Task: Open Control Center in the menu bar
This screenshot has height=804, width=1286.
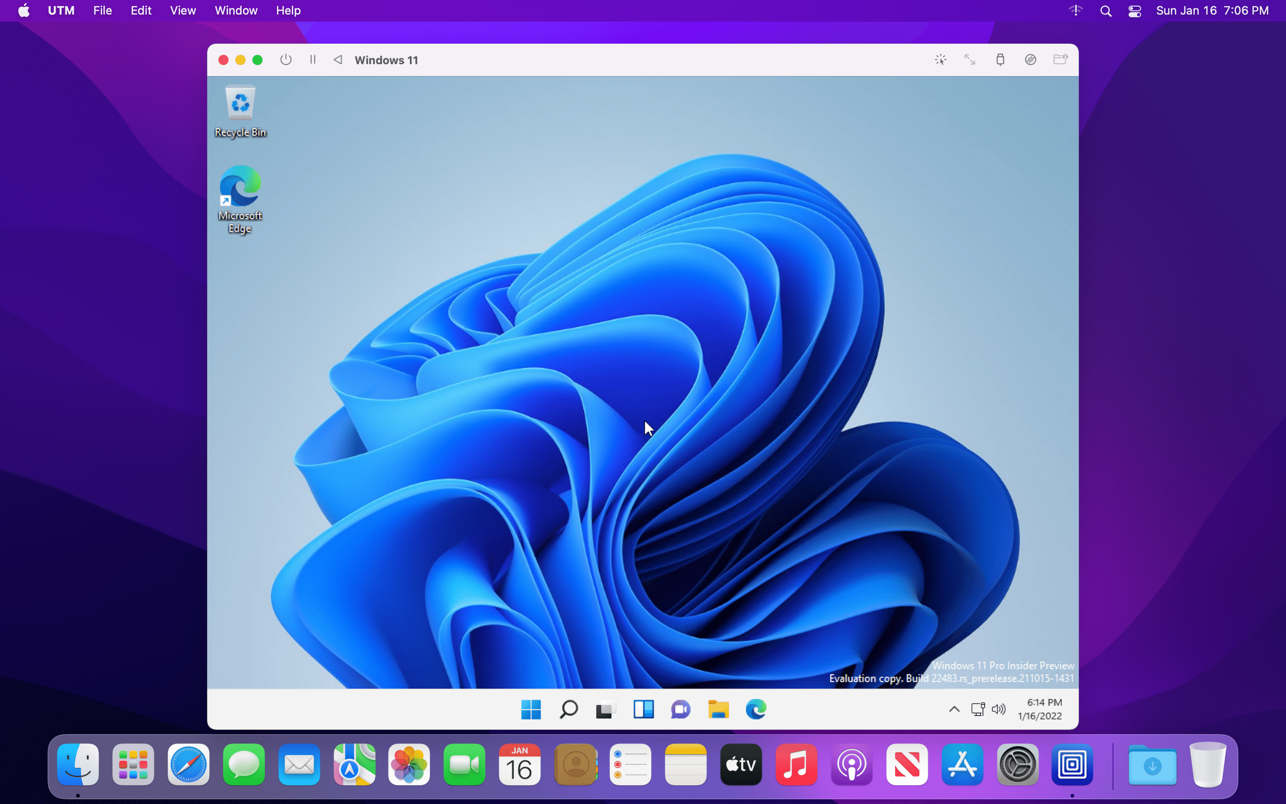Action: 1135,11
